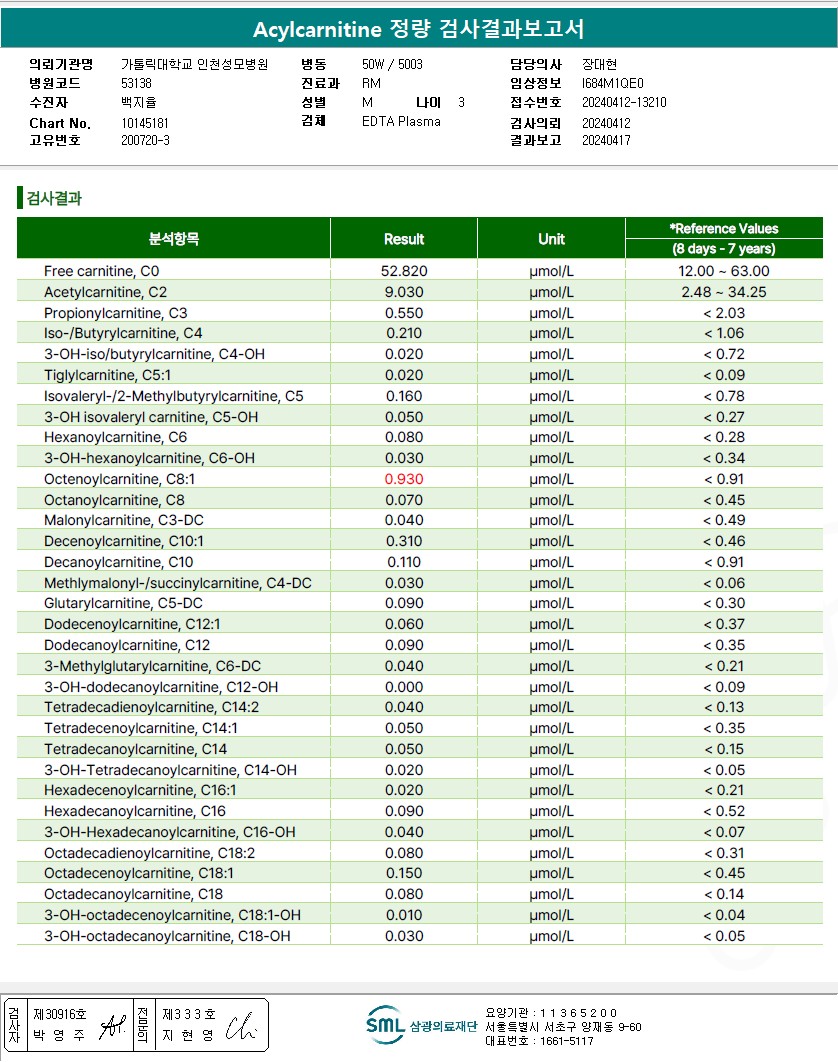Select '3-OH-hexanoylcarnitine, C6-OH' row name
The image size is (838, 1062).
[150, 459]
